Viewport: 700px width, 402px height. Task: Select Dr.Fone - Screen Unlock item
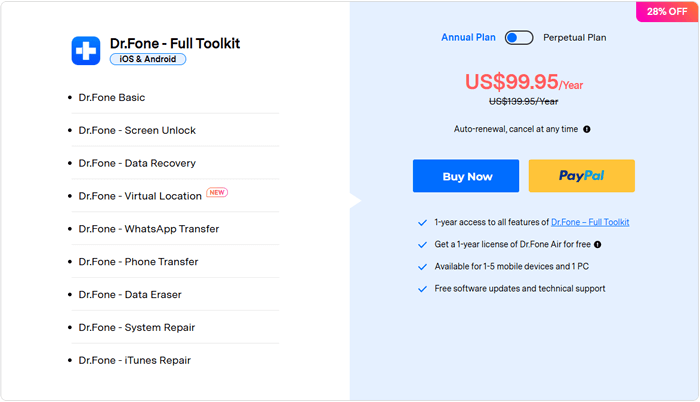click(x=137, y=130)
